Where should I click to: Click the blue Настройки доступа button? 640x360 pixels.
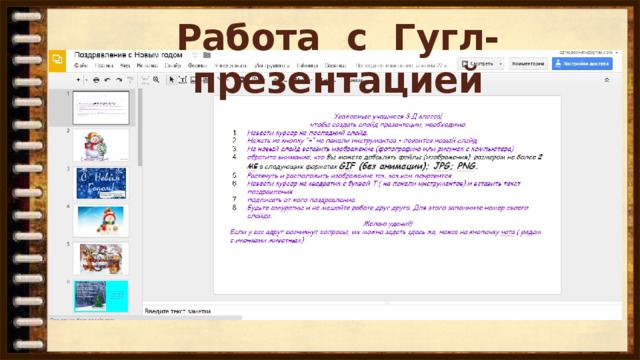(582, 64)
